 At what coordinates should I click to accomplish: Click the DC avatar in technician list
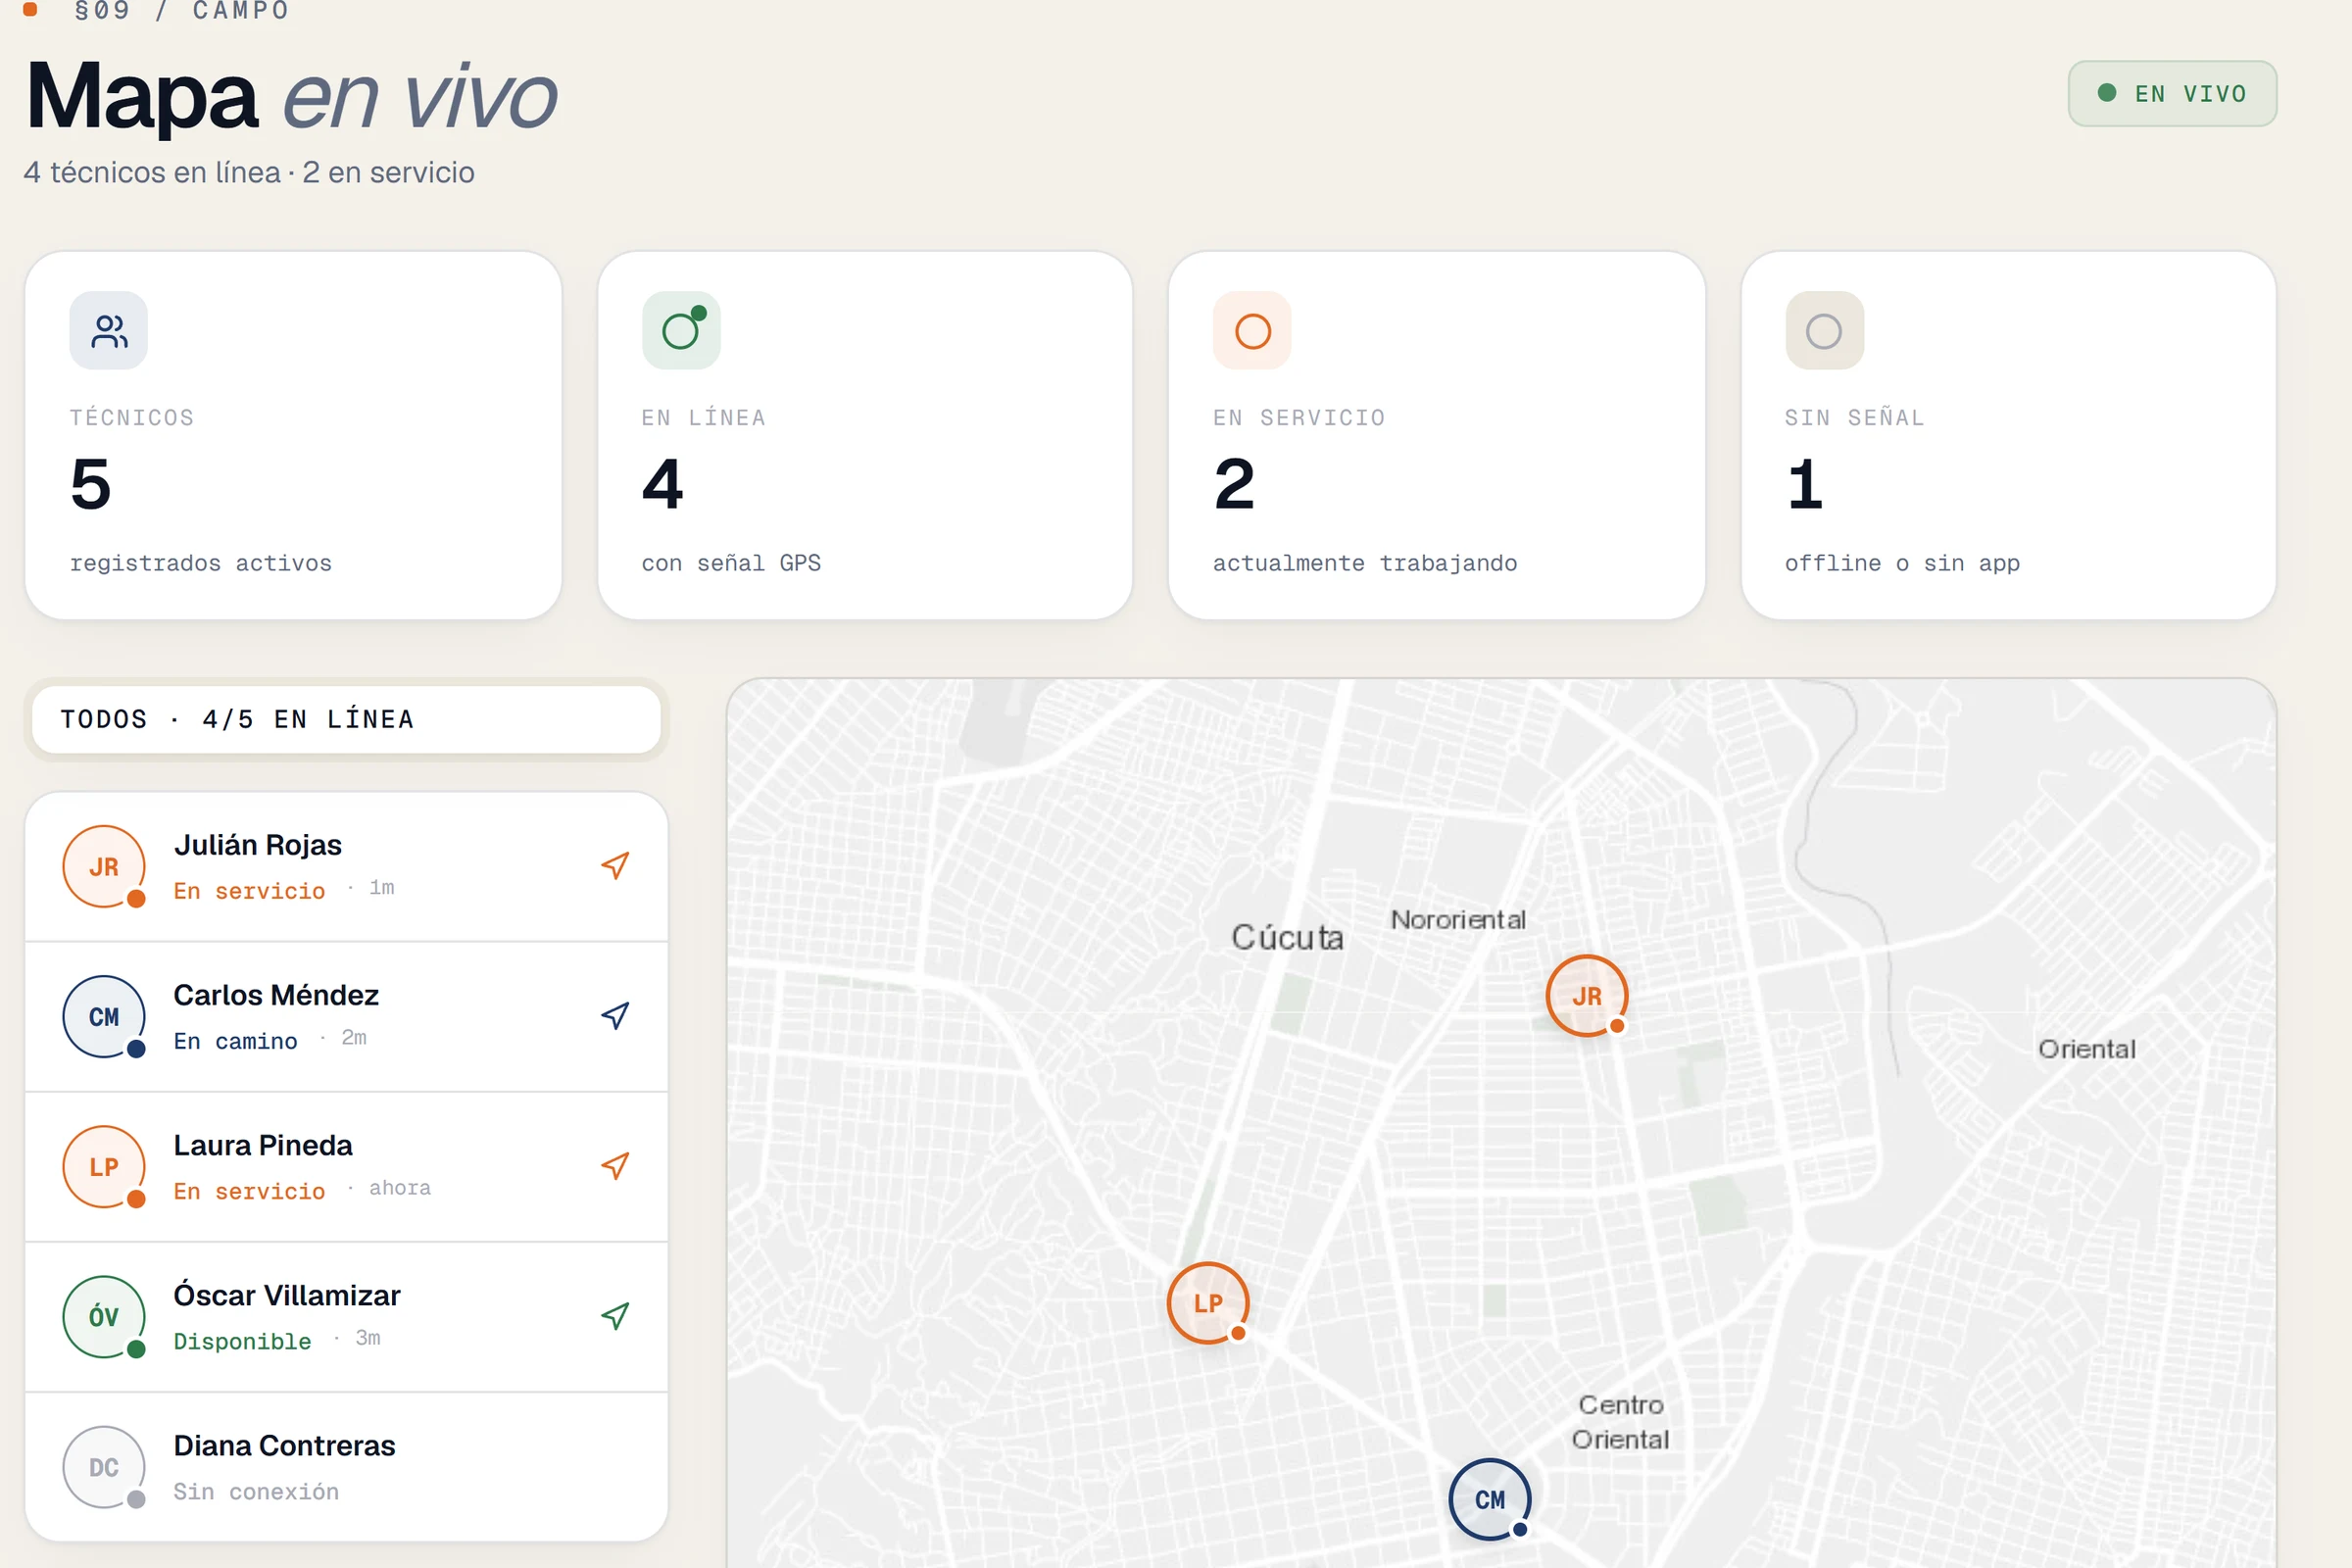[104, 1466]
